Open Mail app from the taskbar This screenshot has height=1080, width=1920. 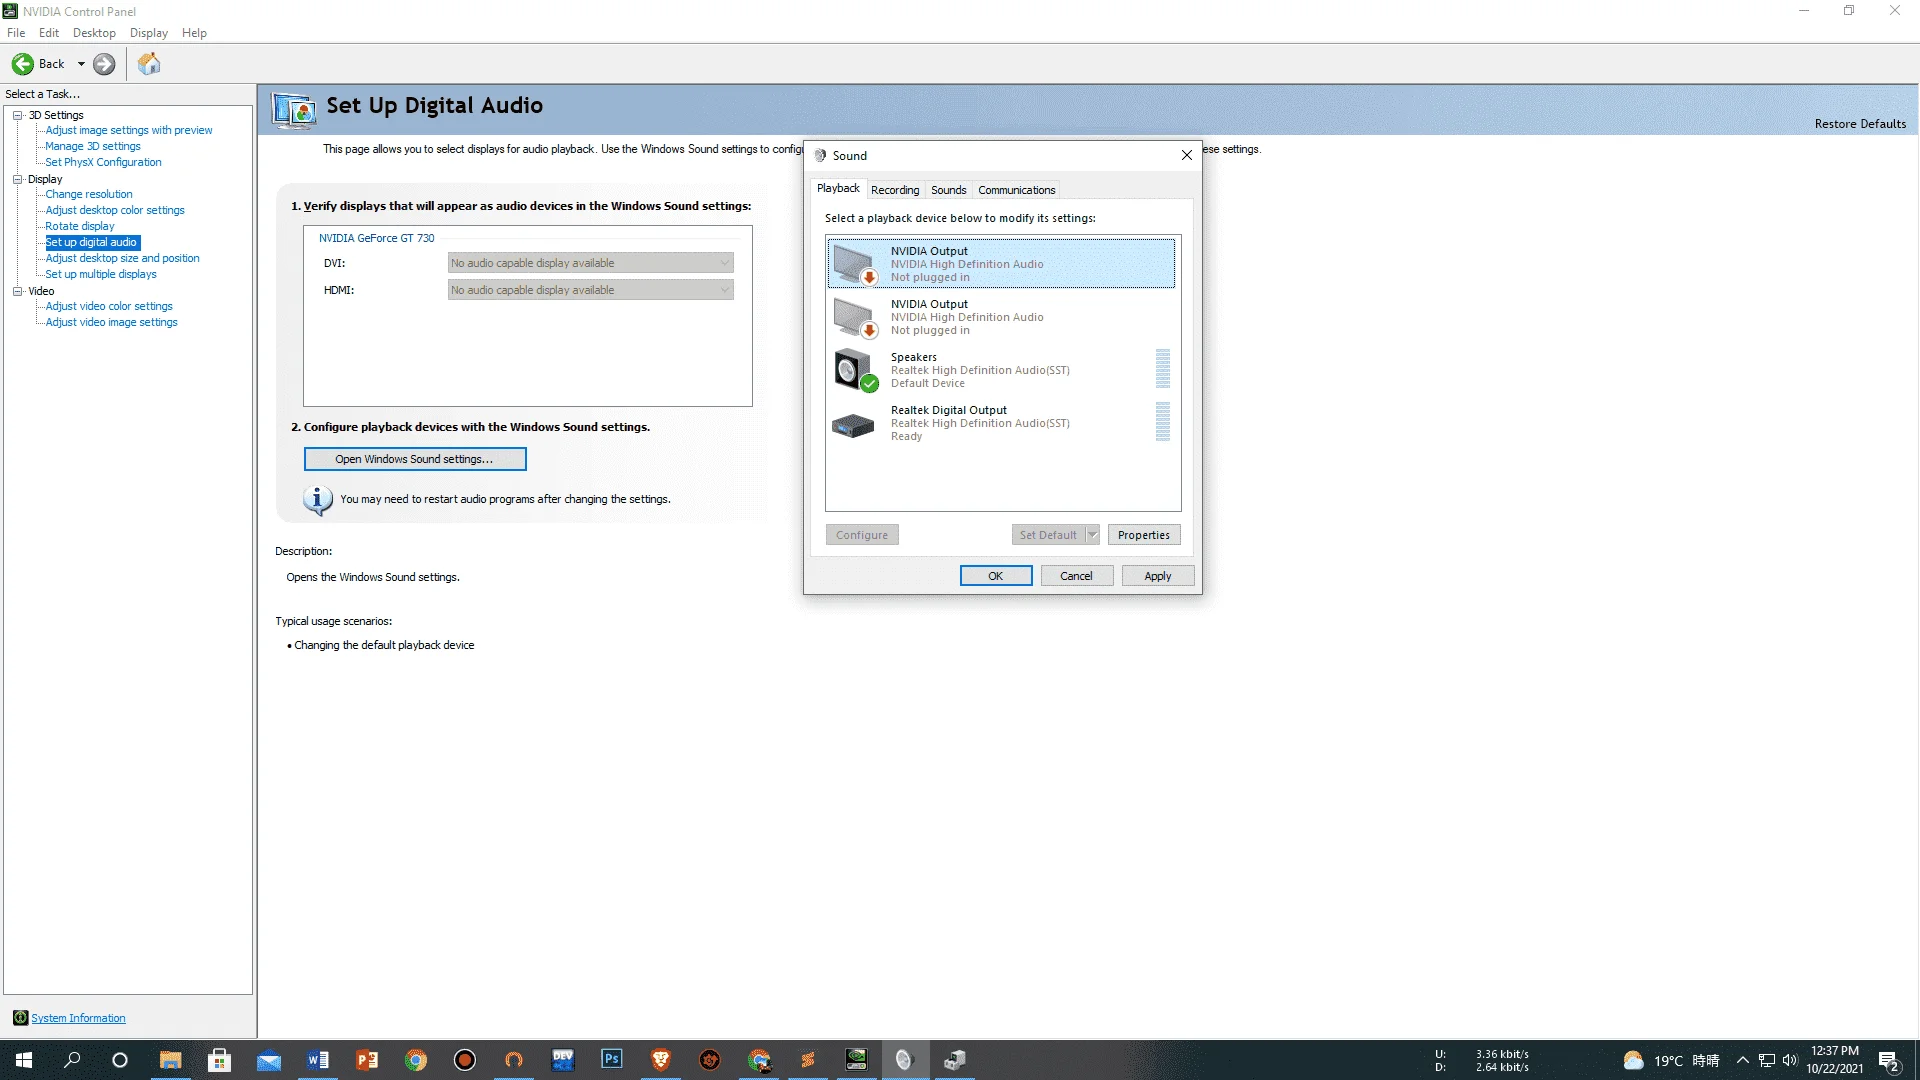click(269, 1060)
